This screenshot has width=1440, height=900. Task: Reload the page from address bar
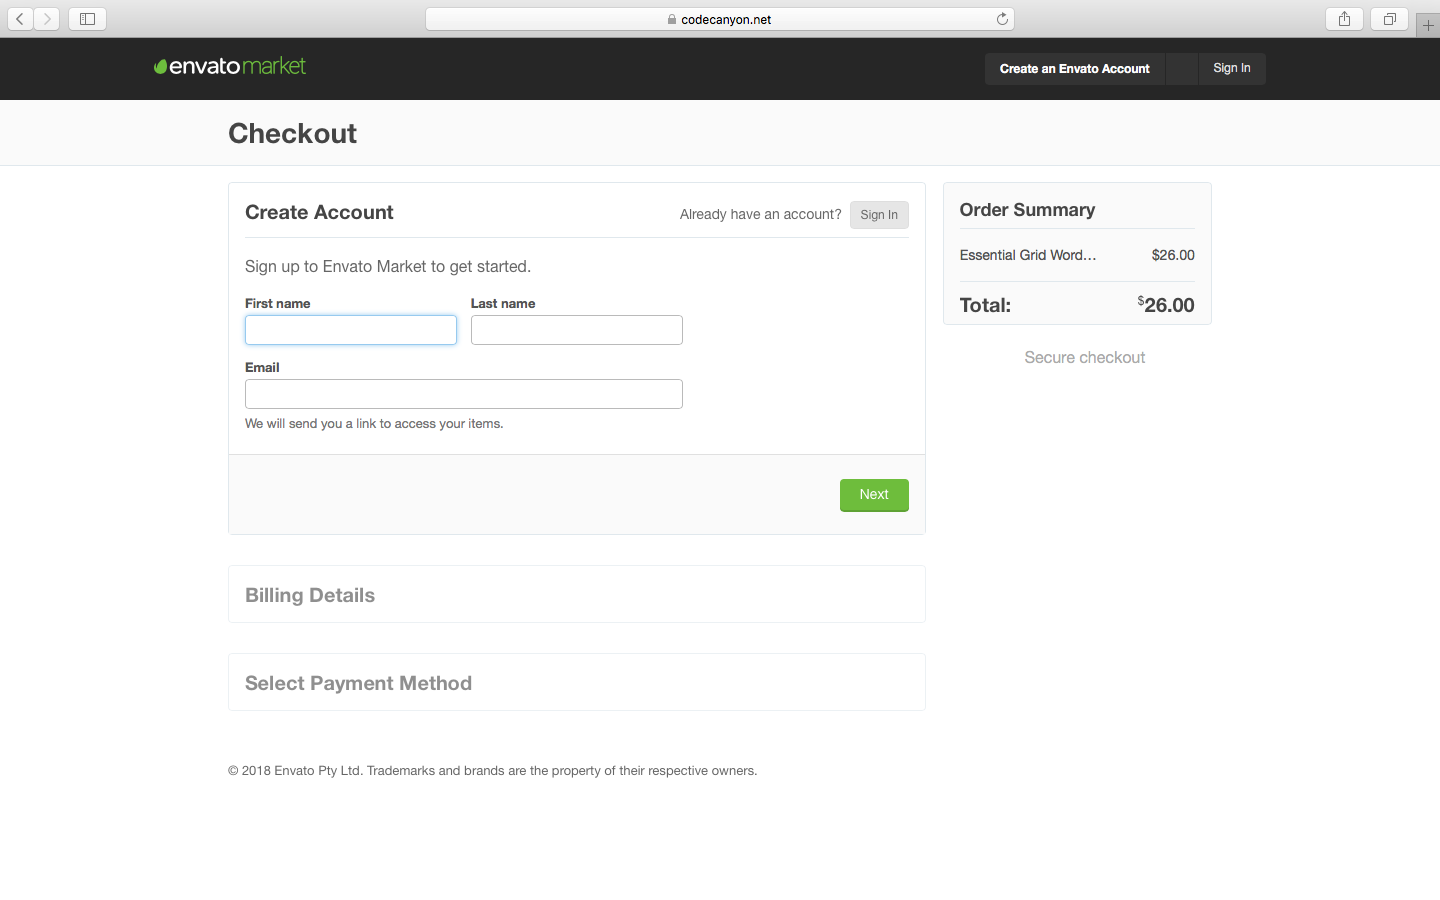pos(1002,19)
